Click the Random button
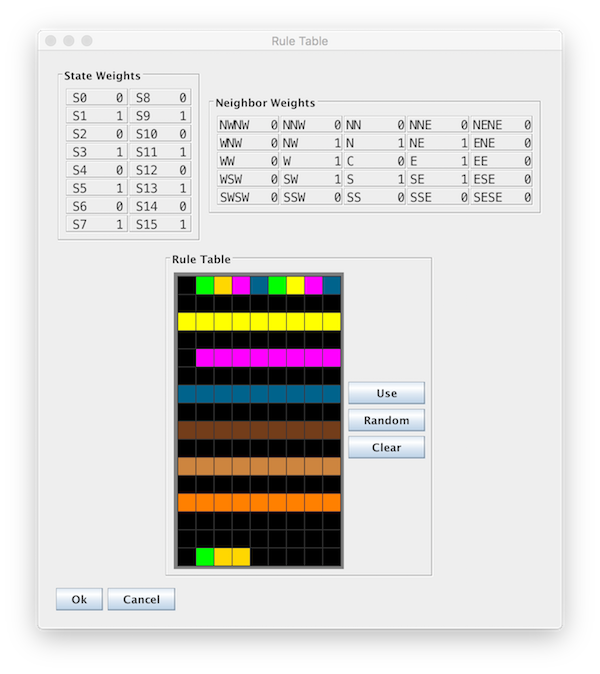This screenshot has width=600, height=674. [x=386, y=420]
